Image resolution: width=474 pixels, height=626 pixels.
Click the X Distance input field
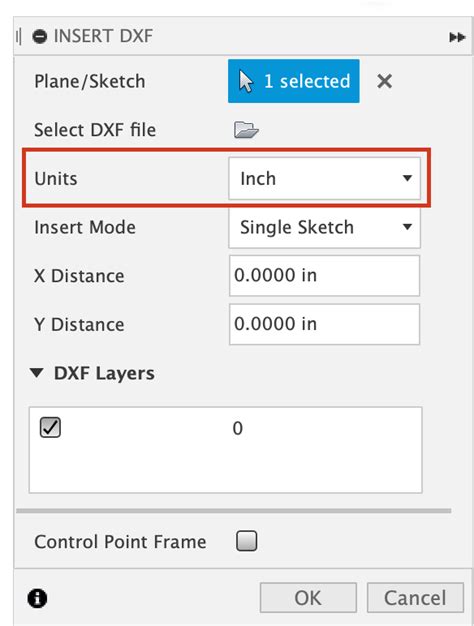click(x=324, y=276)
